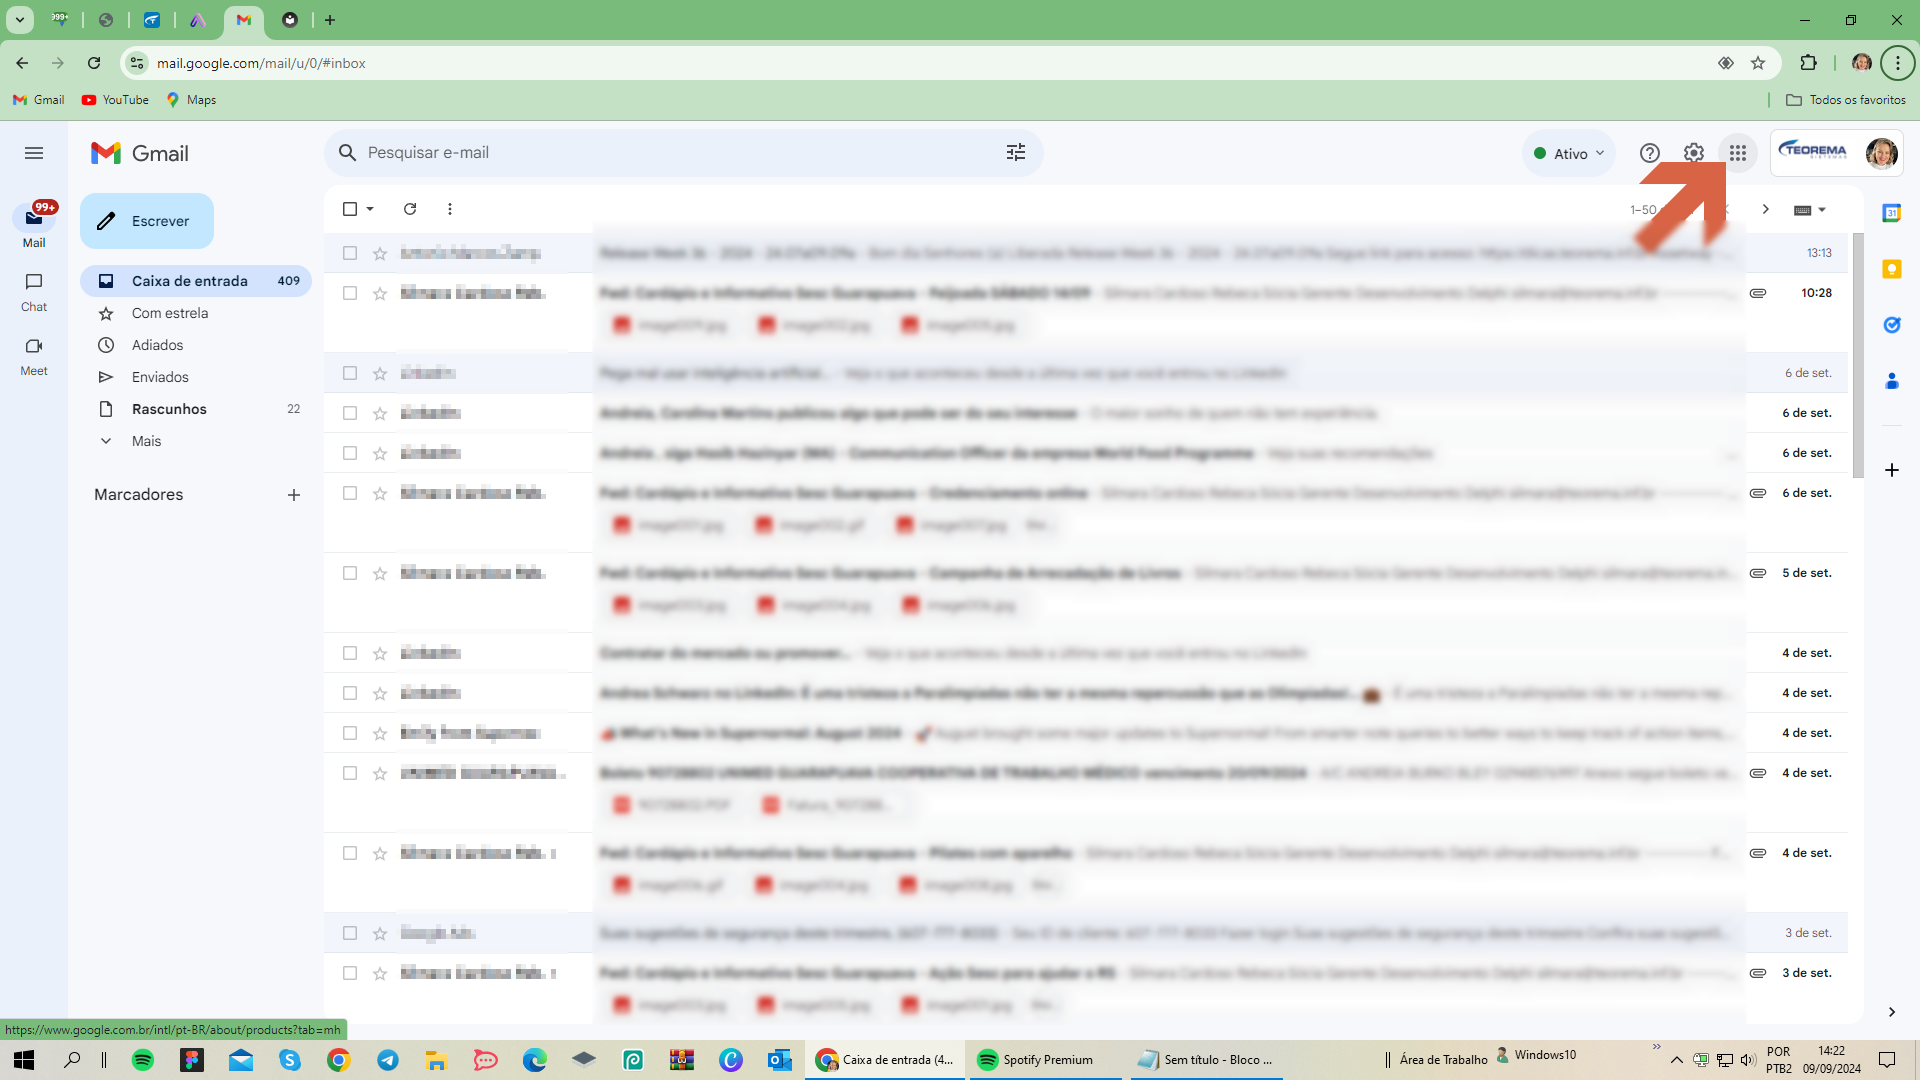Viewport: 1920px width, 1080px height.
Task: Collapse the side panel with arrow
Action: click(1892, 1012)
